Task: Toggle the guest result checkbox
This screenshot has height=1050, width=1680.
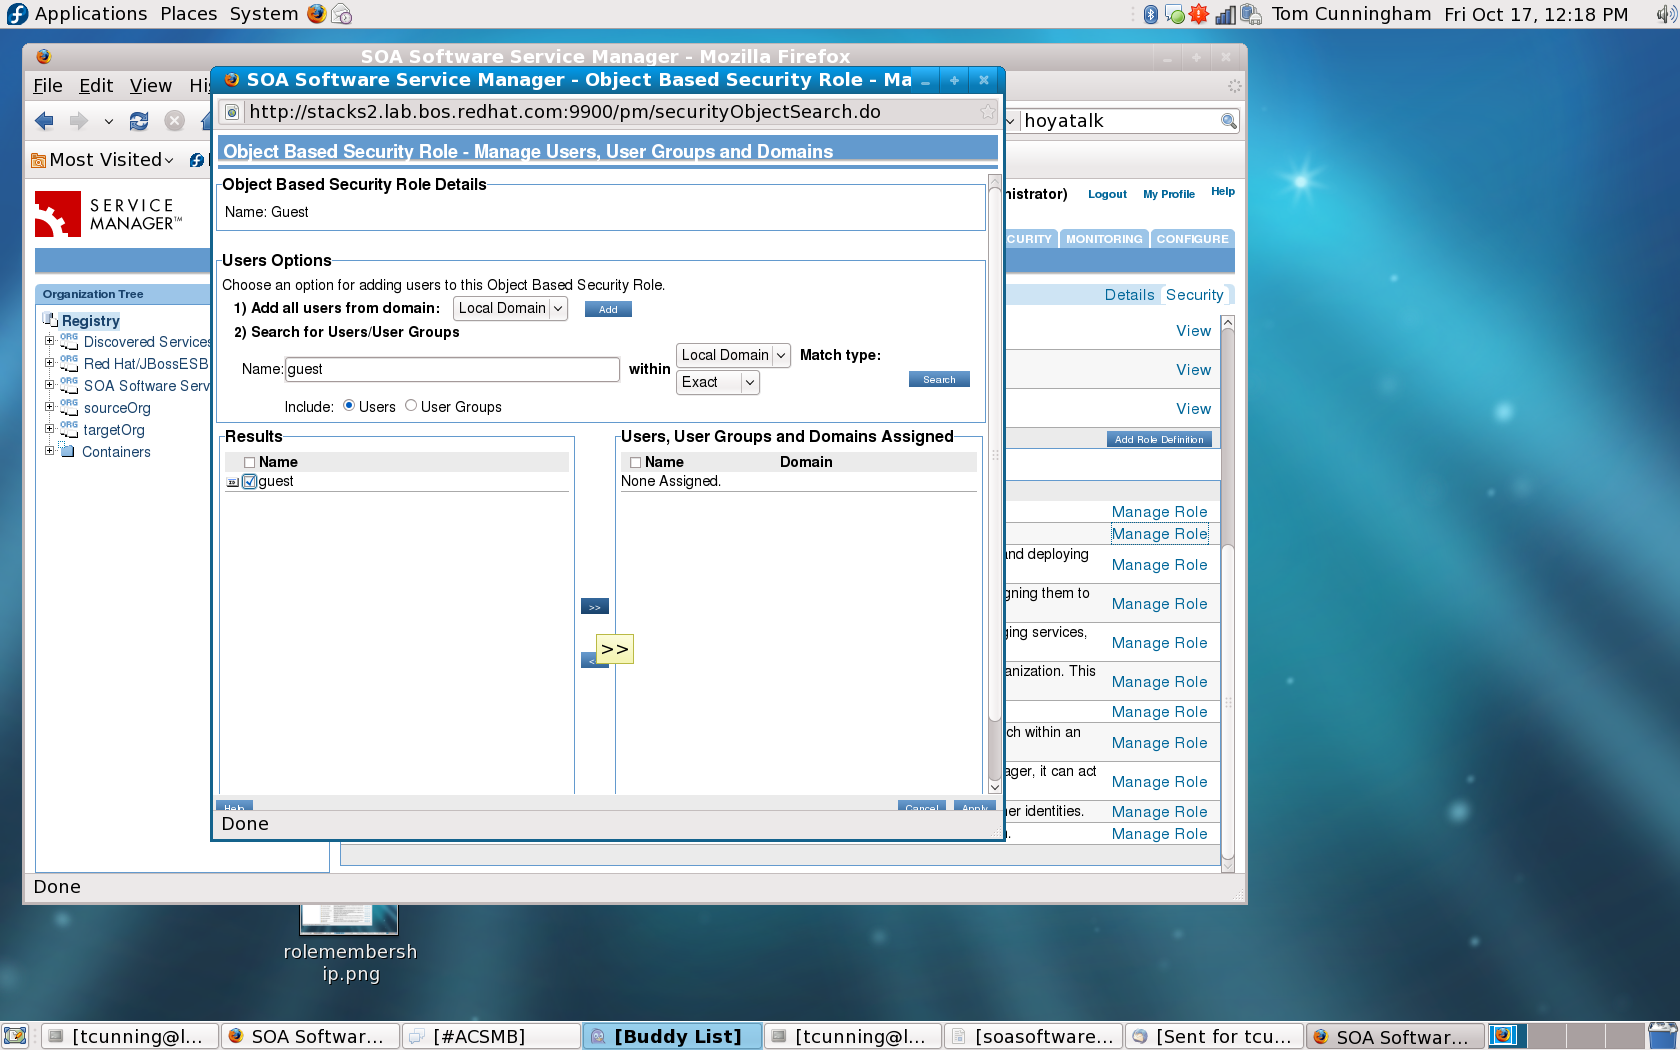Action: (250, 481)
